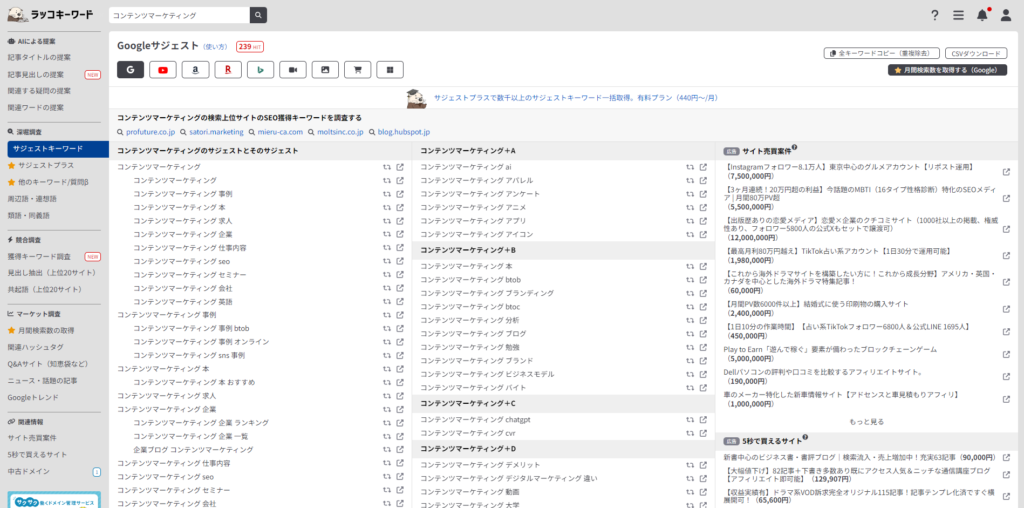
Task: Open 獲得キーワード調査 in sidebar
Action: pyautogui.click(x=39, y=257)
